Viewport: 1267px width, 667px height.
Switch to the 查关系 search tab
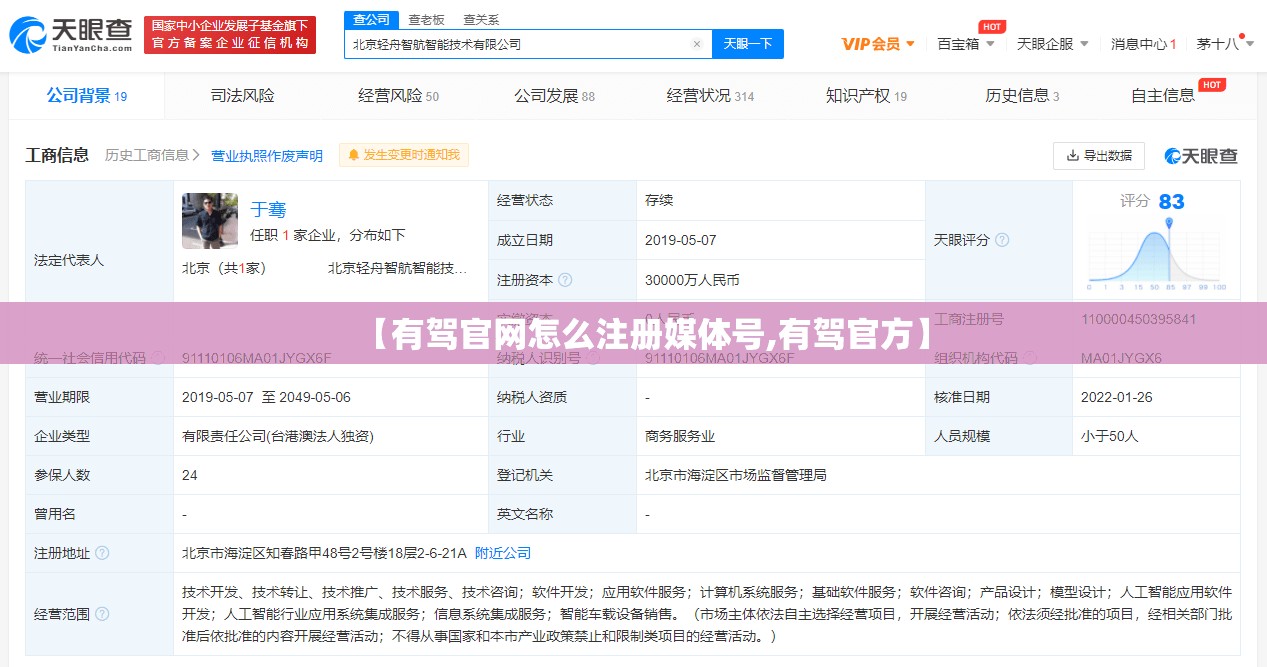[481, 20]
